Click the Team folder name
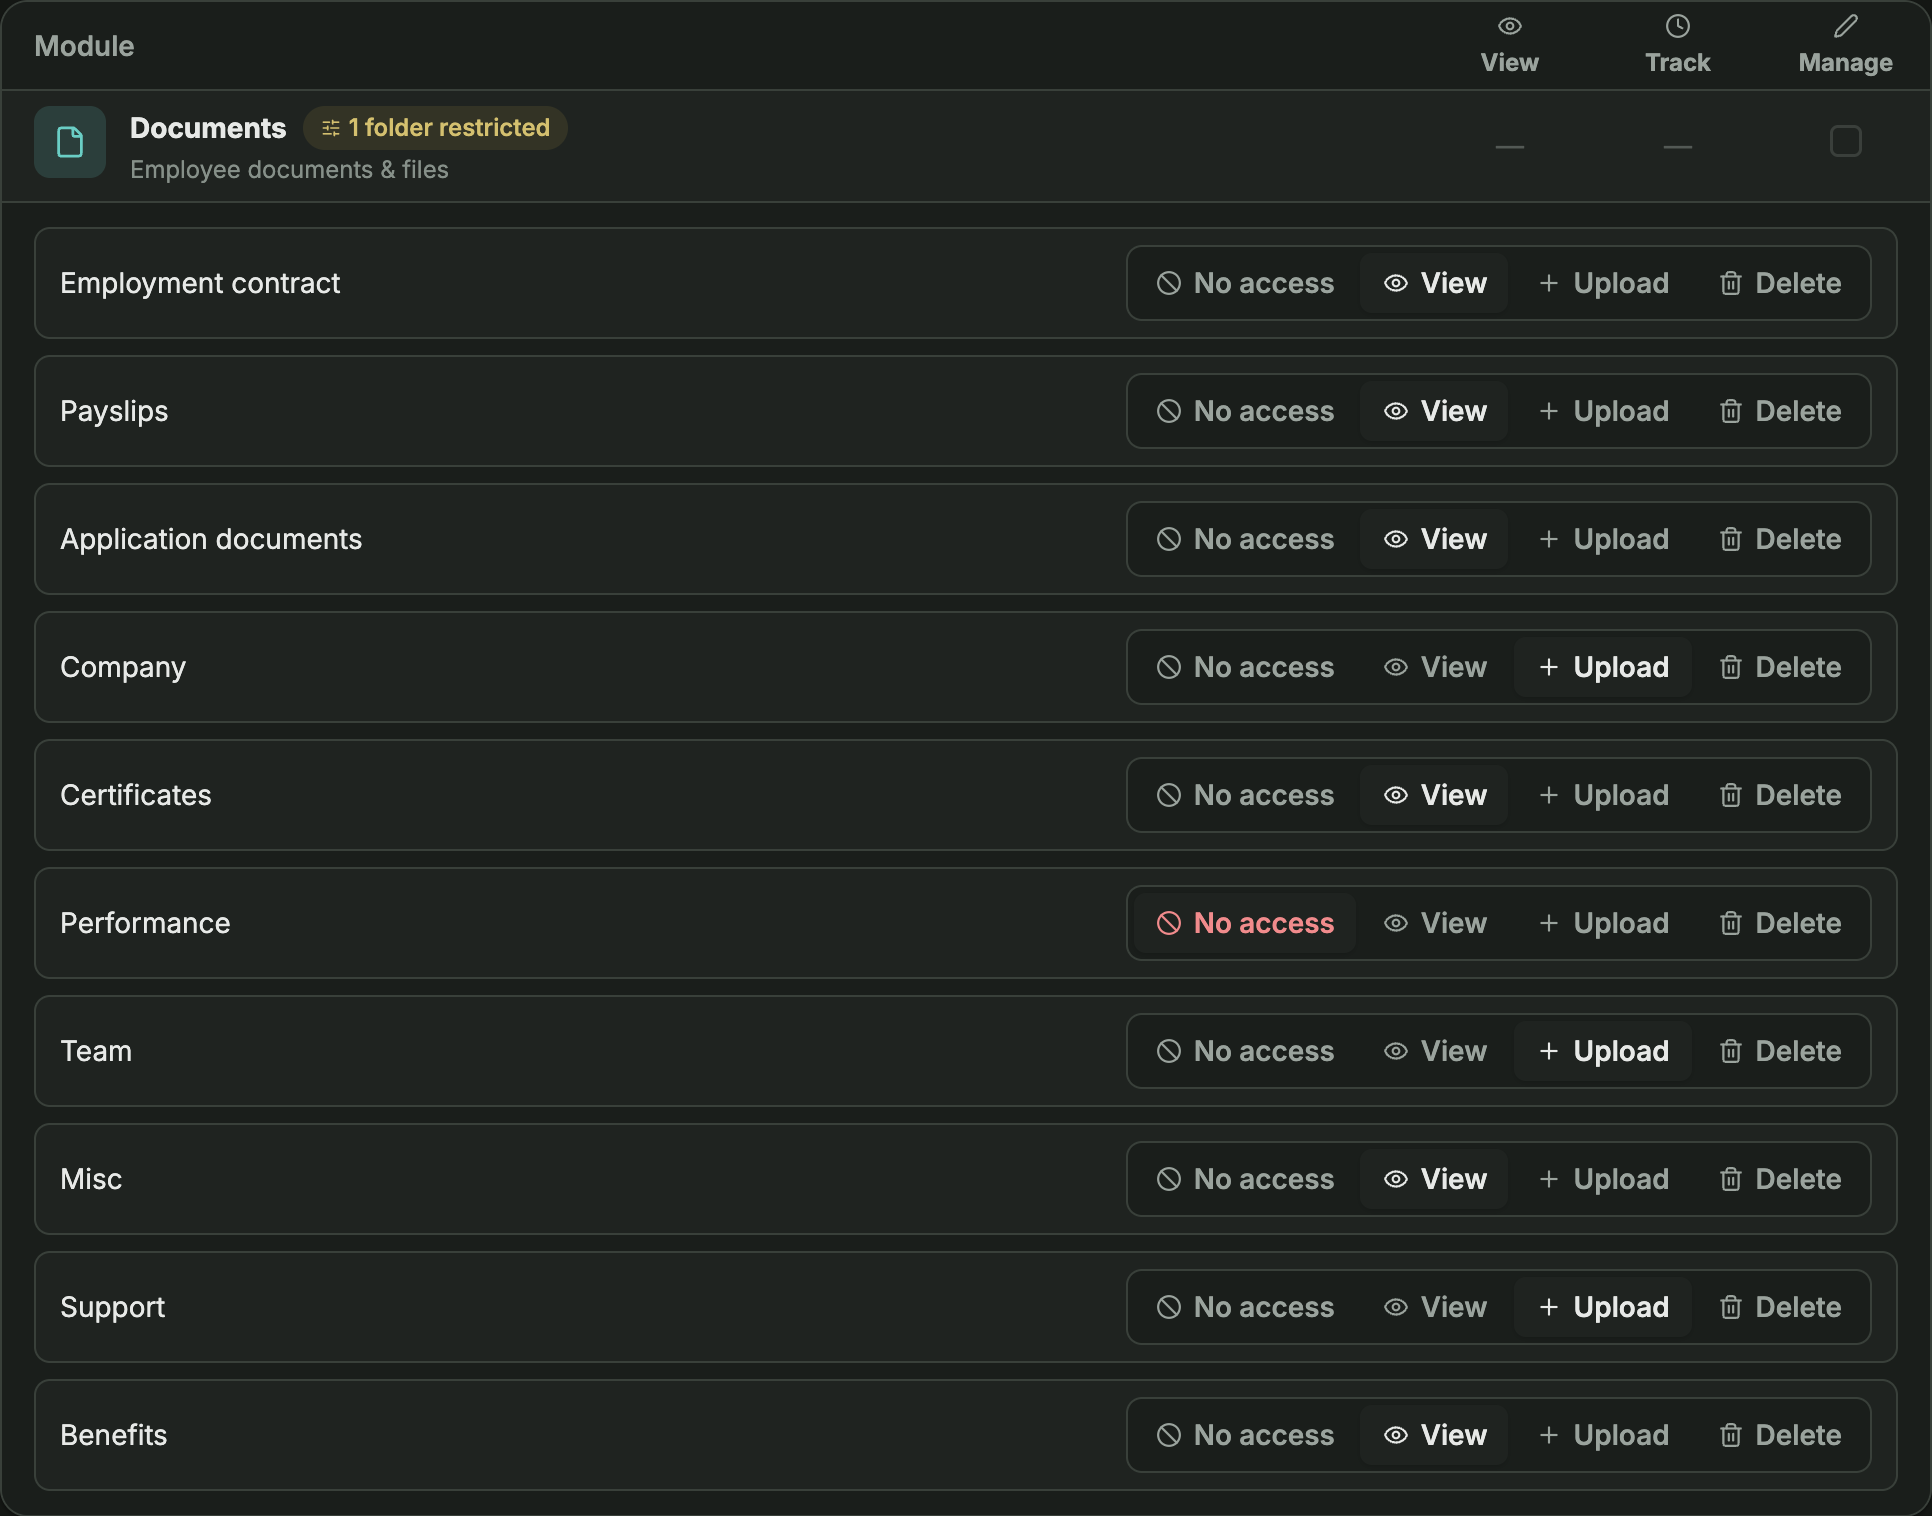1932x1516 pixels. click(x=96, y=1051)
